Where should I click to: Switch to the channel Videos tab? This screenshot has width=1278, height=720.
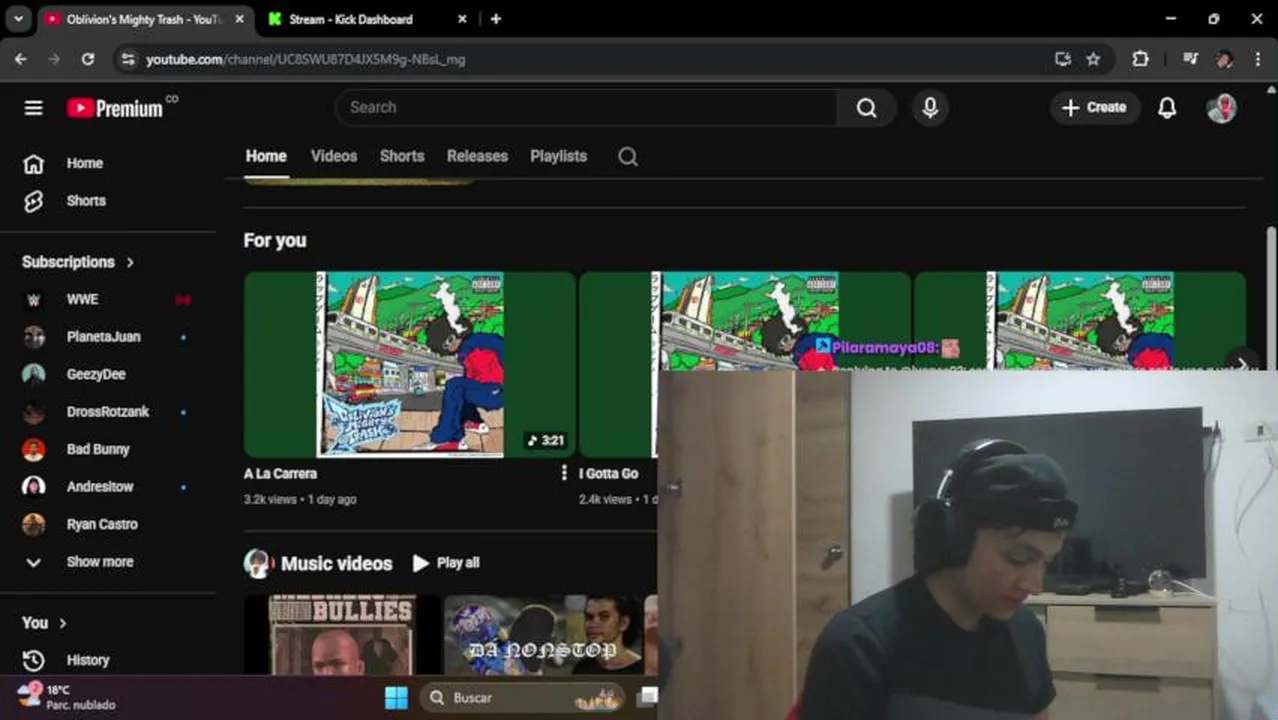[x=334, y=156]
